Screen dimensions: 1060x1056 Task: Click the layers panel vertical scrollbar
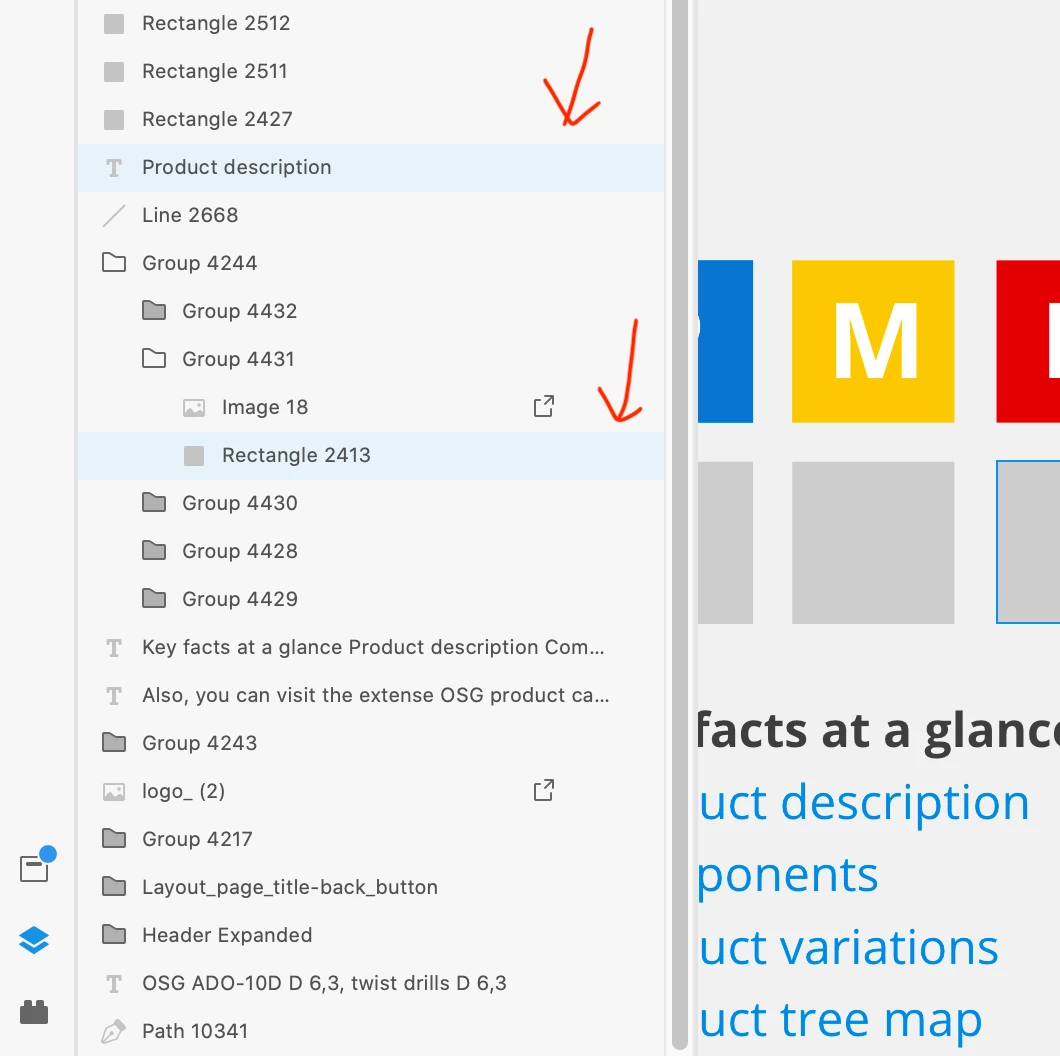pos(680,524)
